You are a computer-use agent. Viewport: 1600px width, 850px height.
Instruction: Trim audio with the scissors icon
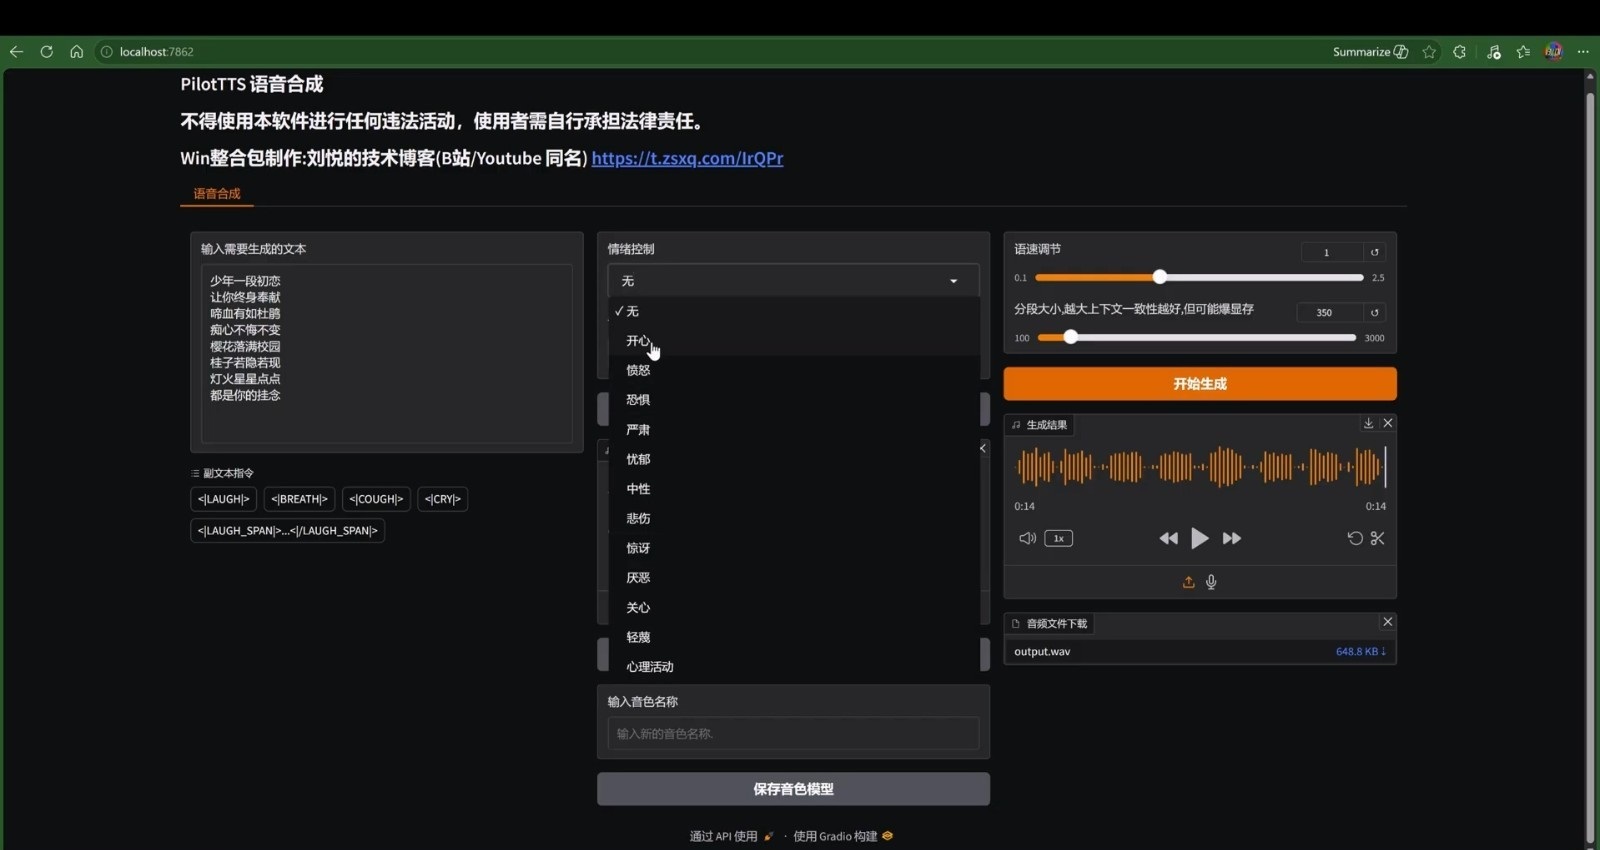[1378, 538]
